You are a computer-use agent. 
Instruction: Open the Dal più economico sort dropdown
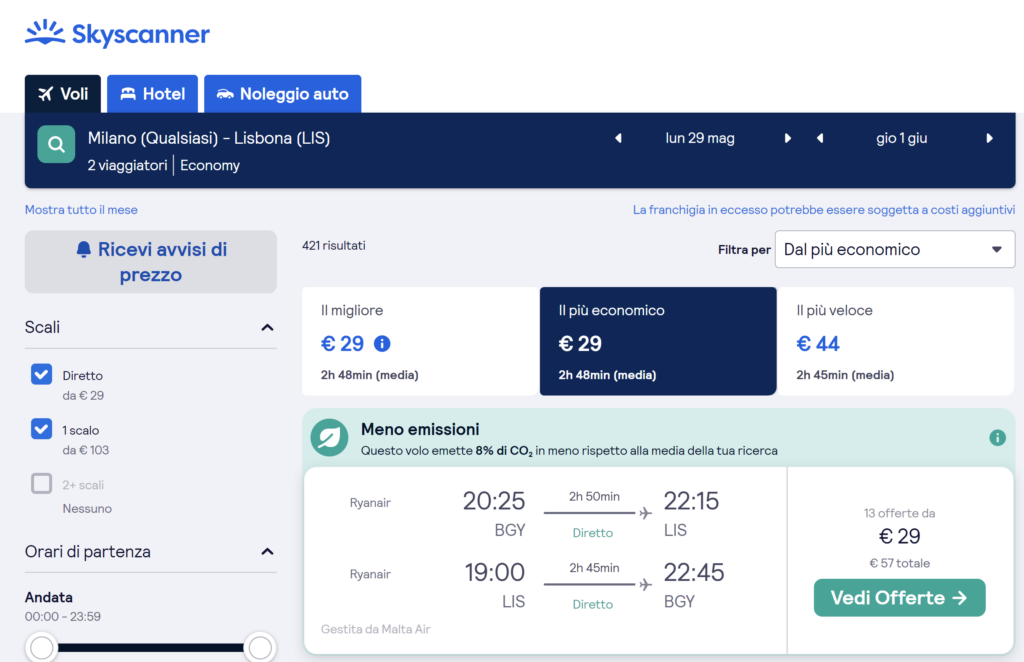894,250
